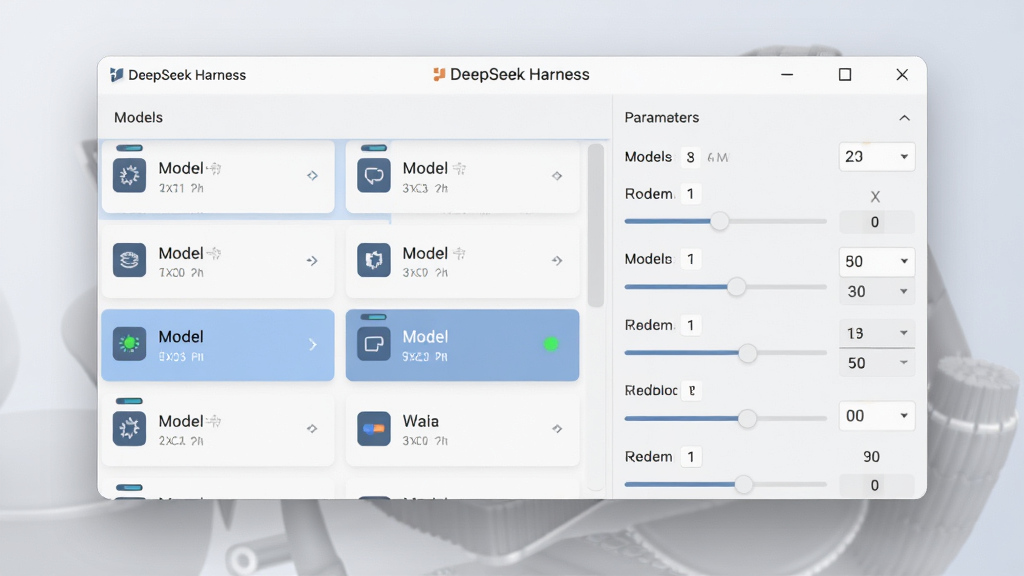Click the green status dot on Model 9X23
Screen dimensions: 1024x576
(x=551, y=344)
